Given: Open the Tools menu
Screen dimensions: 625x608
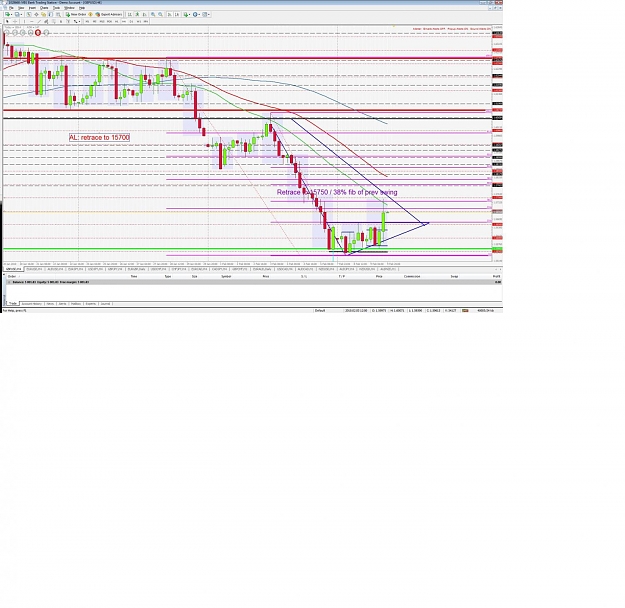Looking at the screenshot, I should (x=56, y=8).
